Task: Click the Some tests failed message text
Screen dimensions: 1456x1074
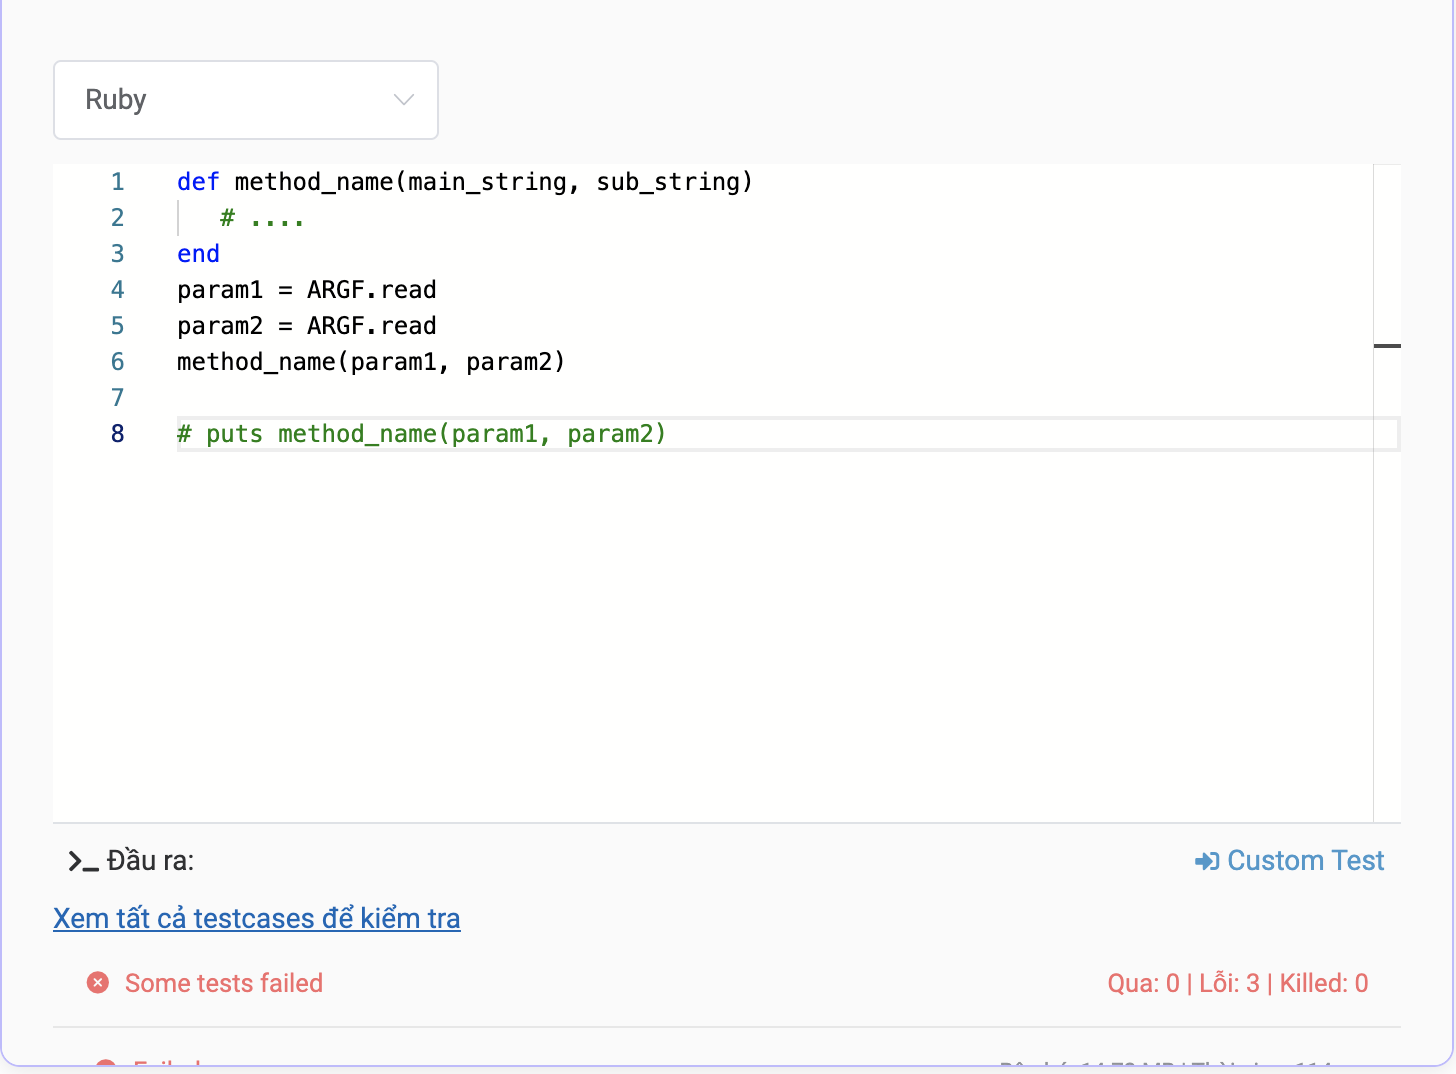Action: tap(224, 983)
